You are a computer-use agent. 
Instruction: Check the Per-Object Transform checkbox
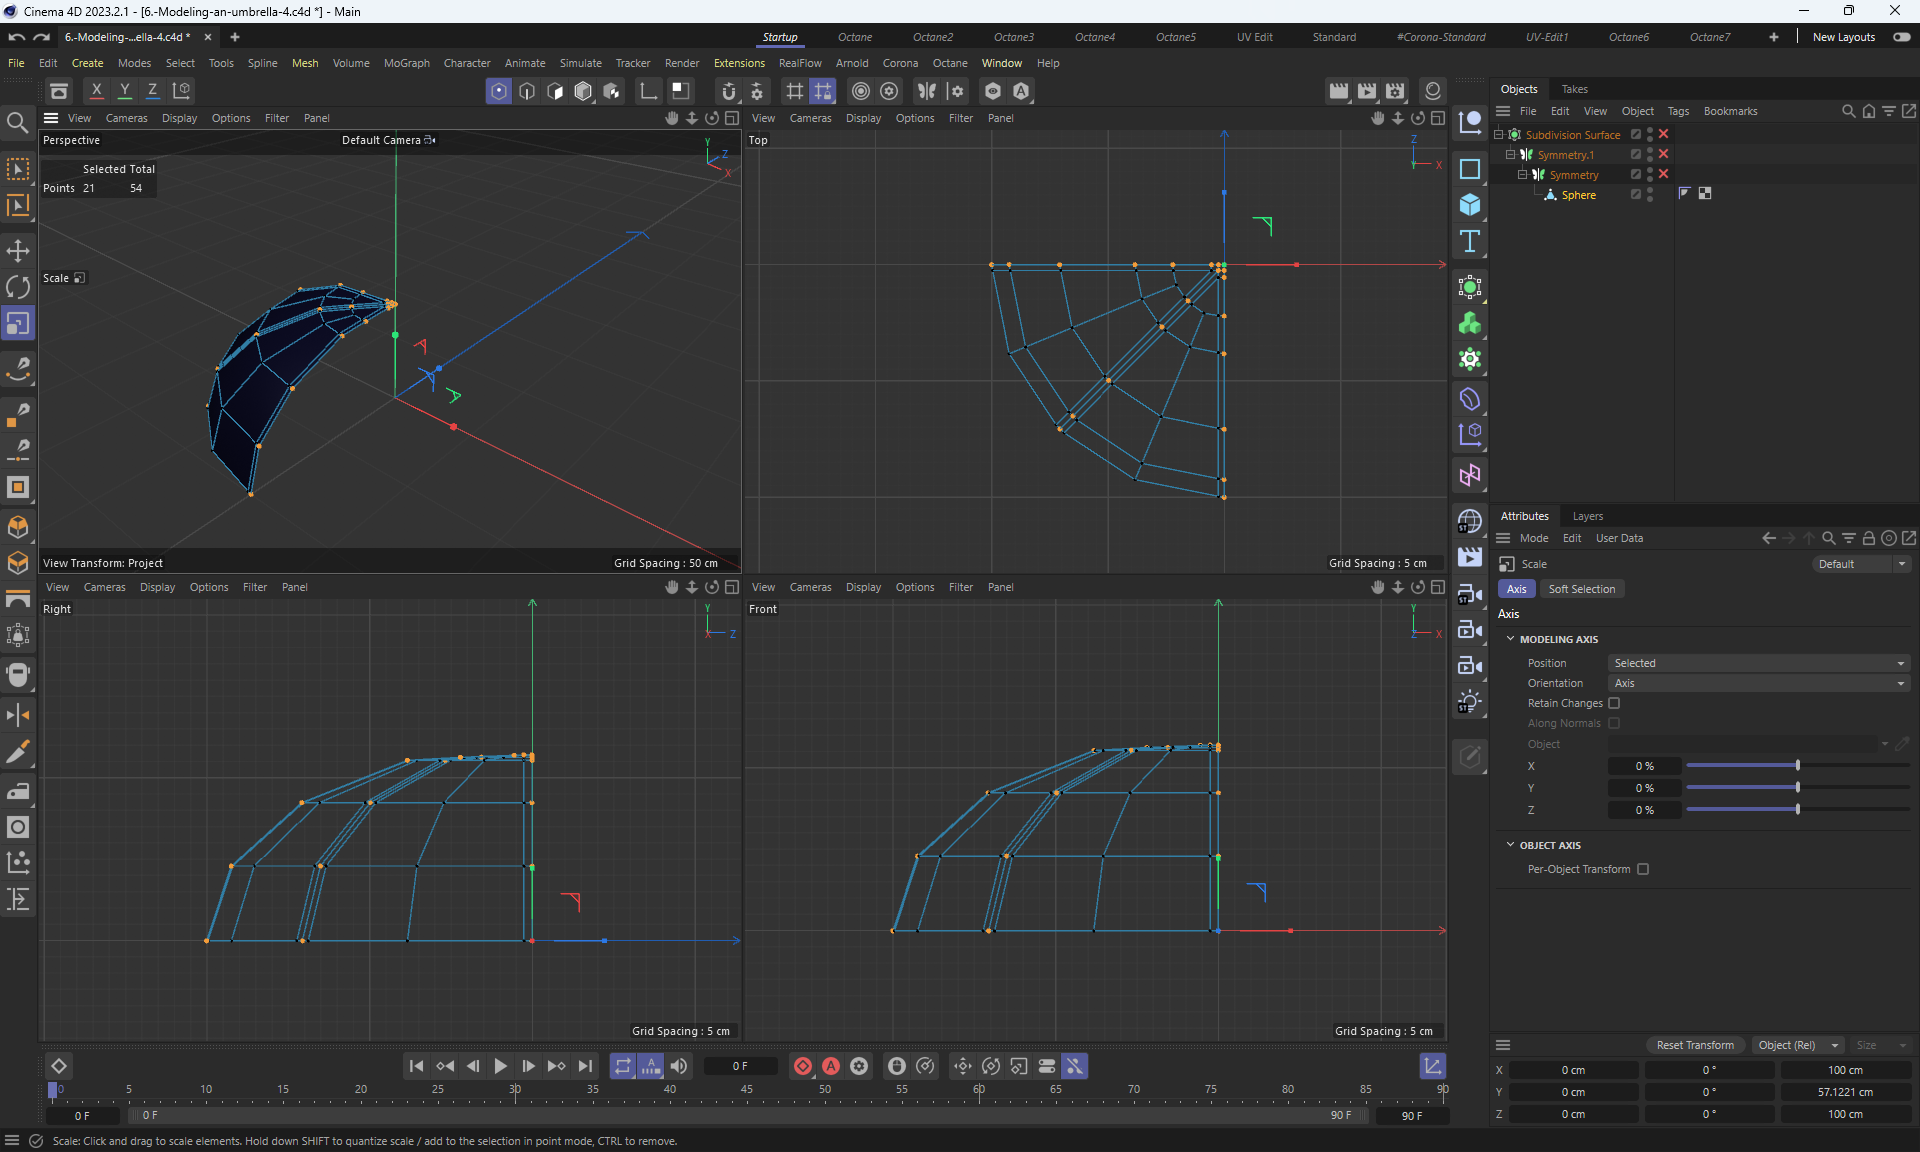pyautogui.click(x=1643, y=869)
